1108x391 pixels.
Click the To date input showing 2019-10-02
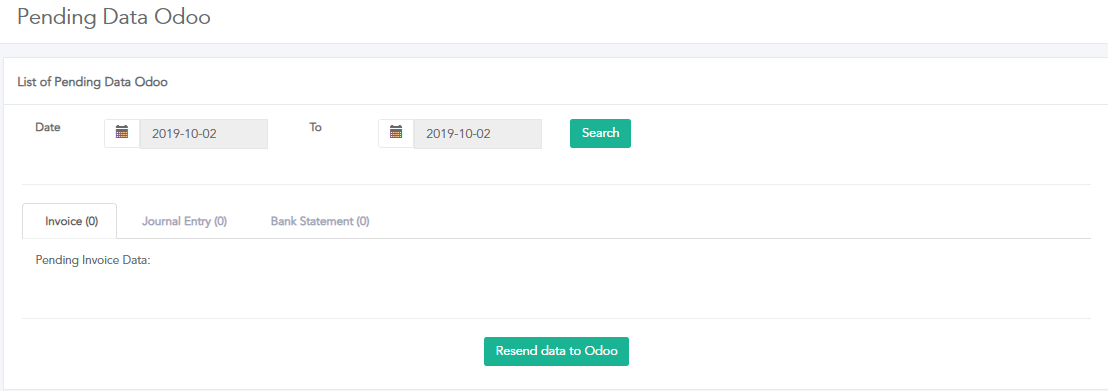pyautogui.click(x=478, y=134)
